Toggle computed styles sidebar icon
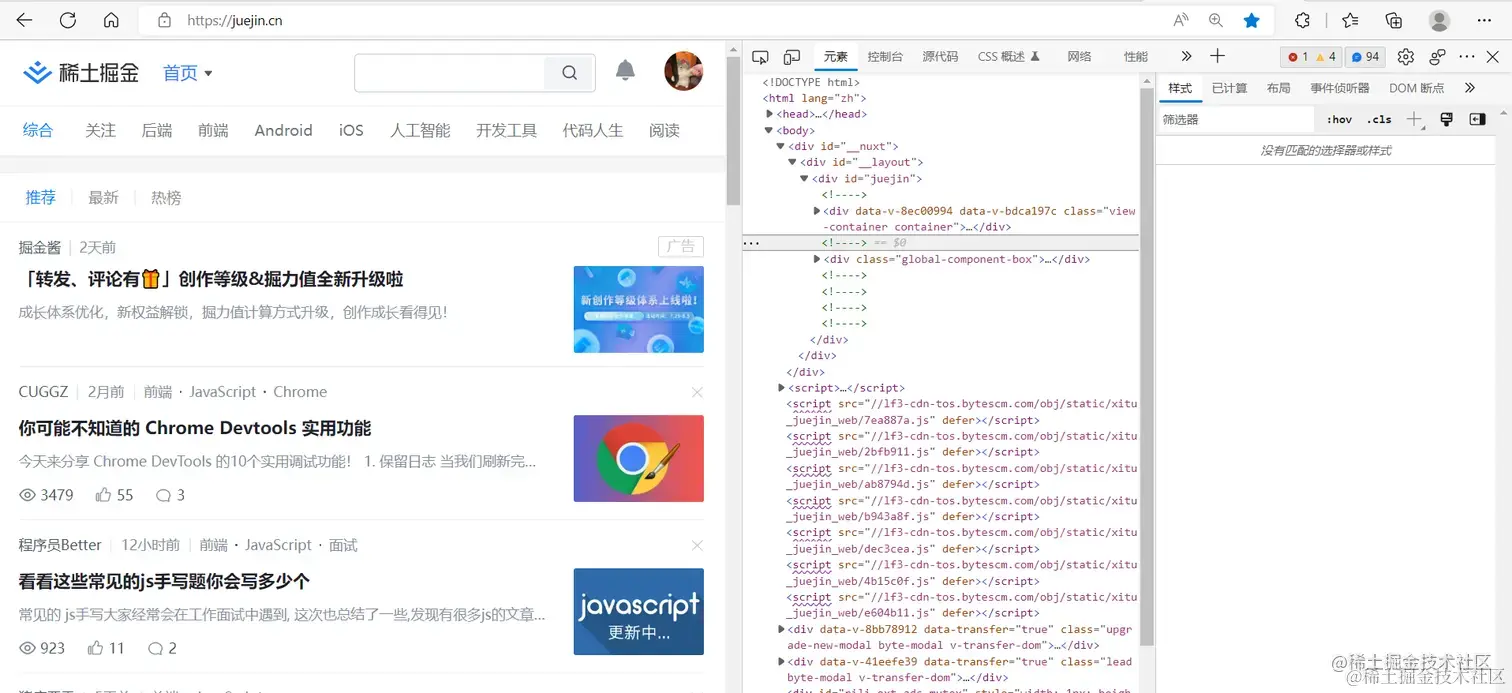The image size is (1512, 693). click(1477, 119)
